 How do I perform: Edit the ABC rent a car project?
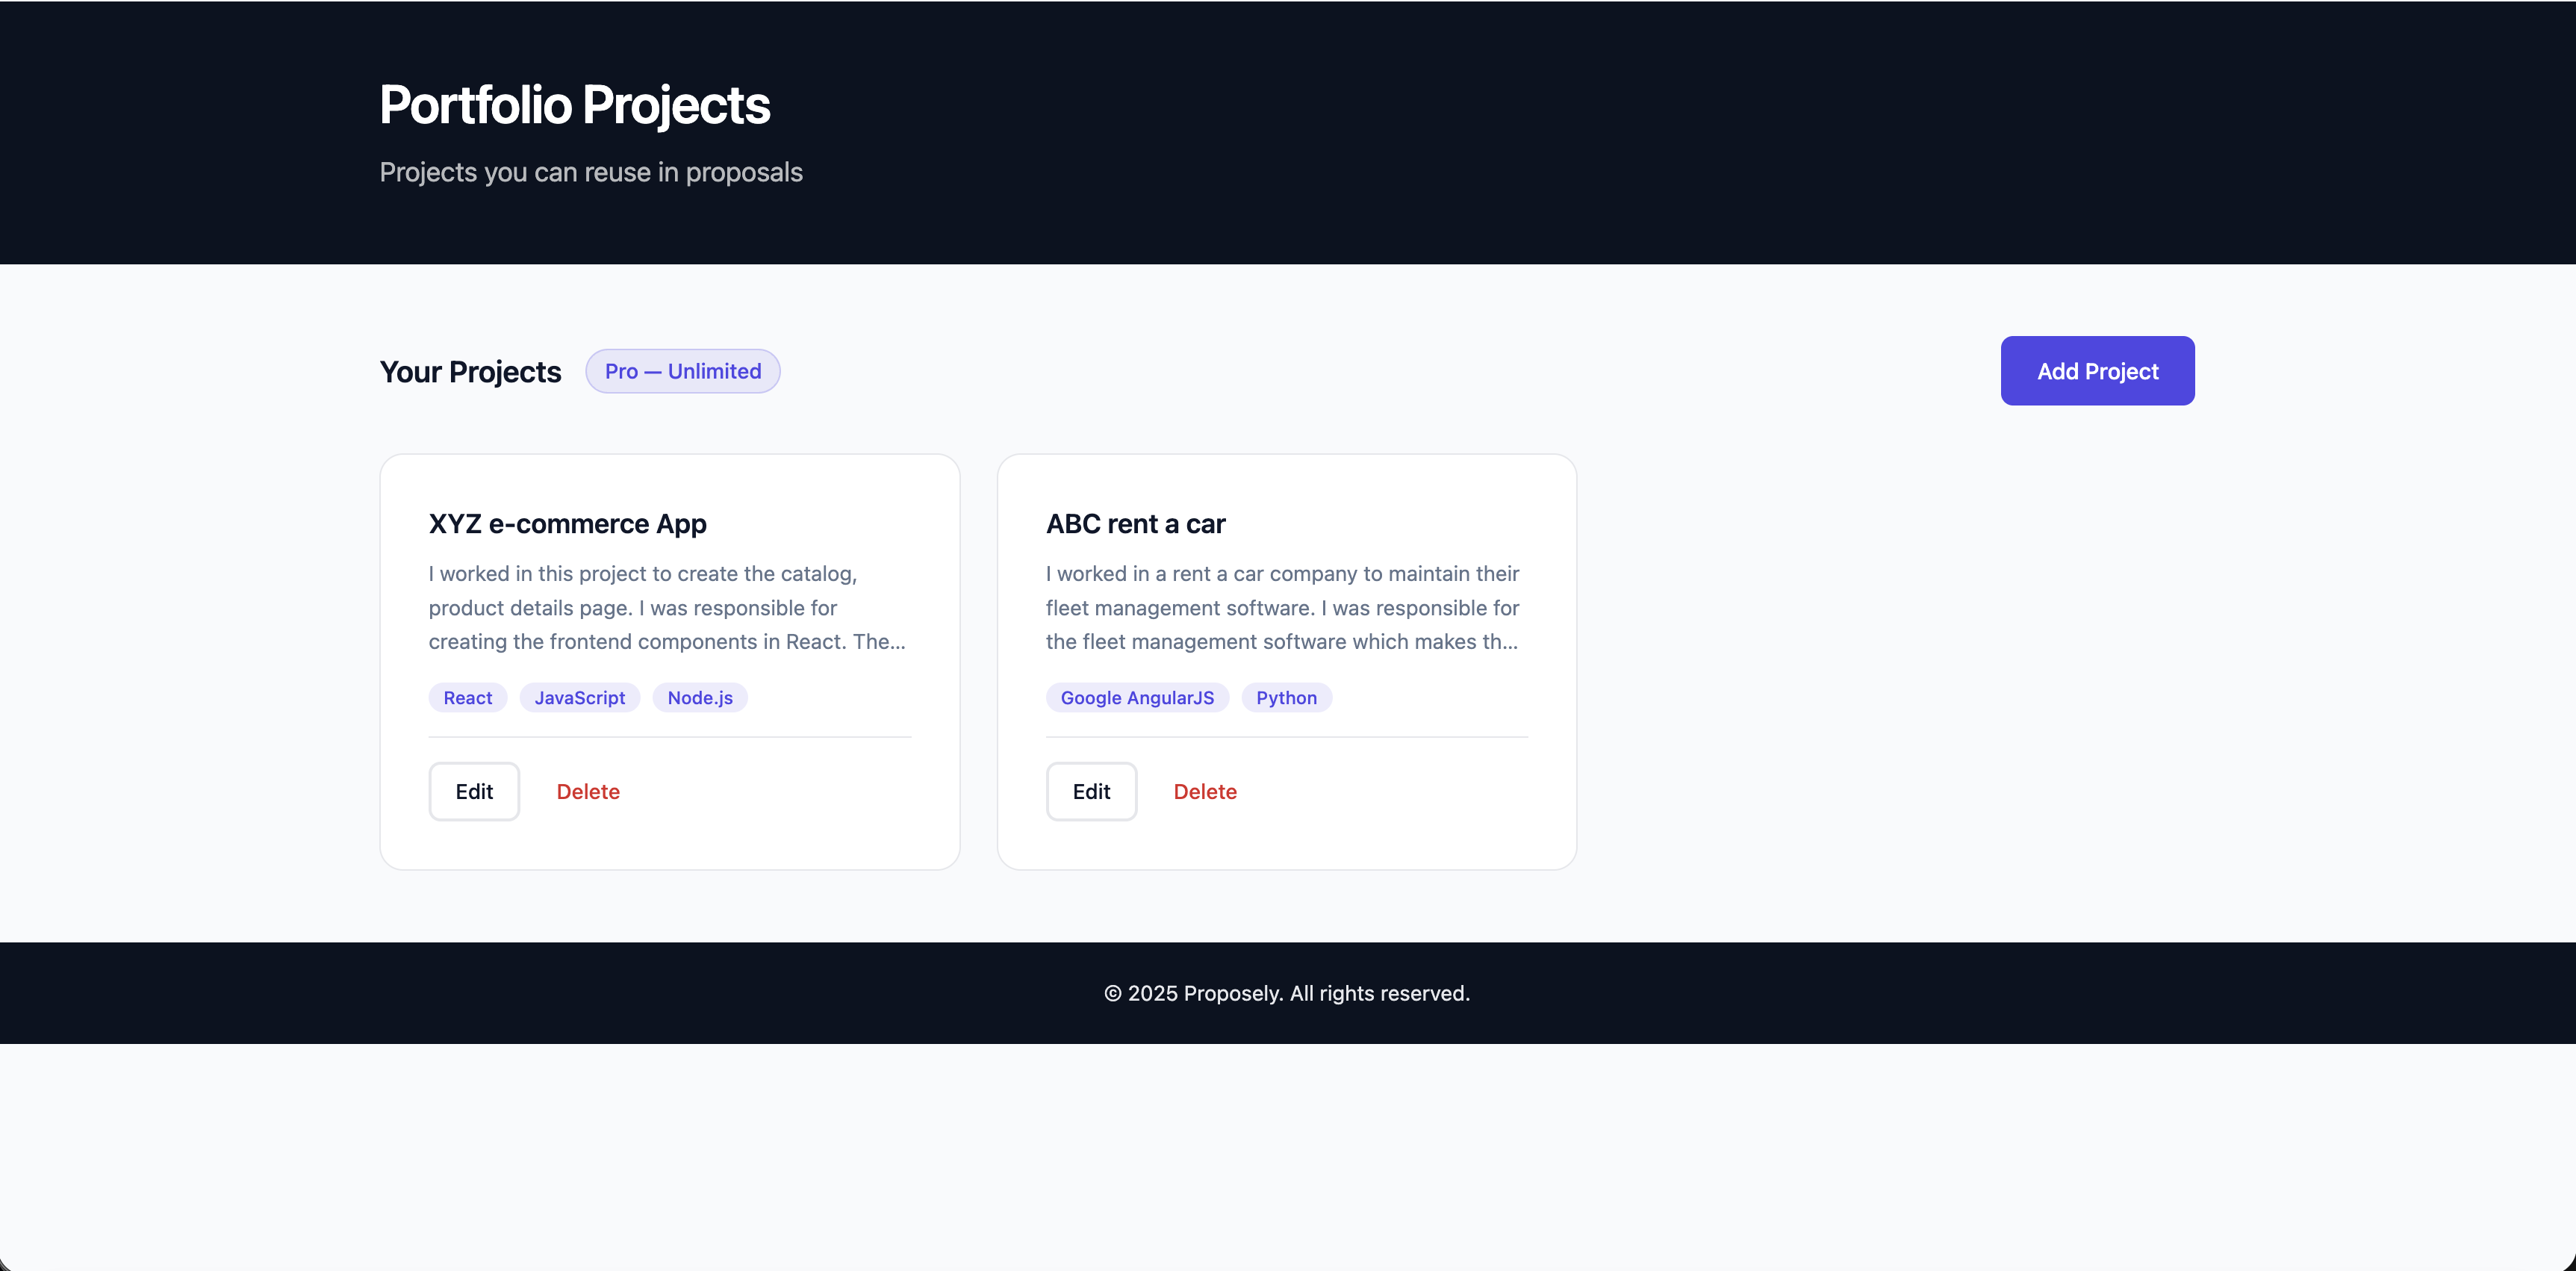1091,792
